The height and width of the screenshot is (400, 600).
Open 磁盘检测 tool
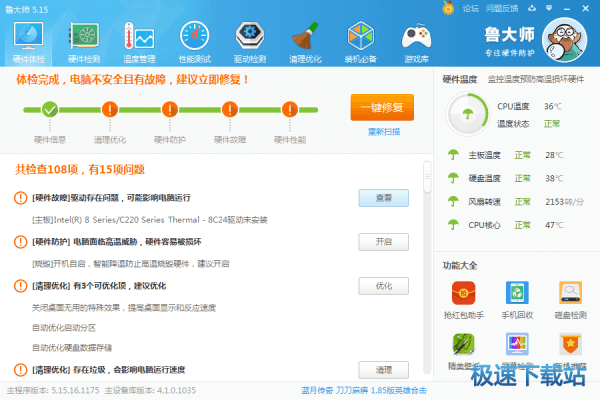570,300
